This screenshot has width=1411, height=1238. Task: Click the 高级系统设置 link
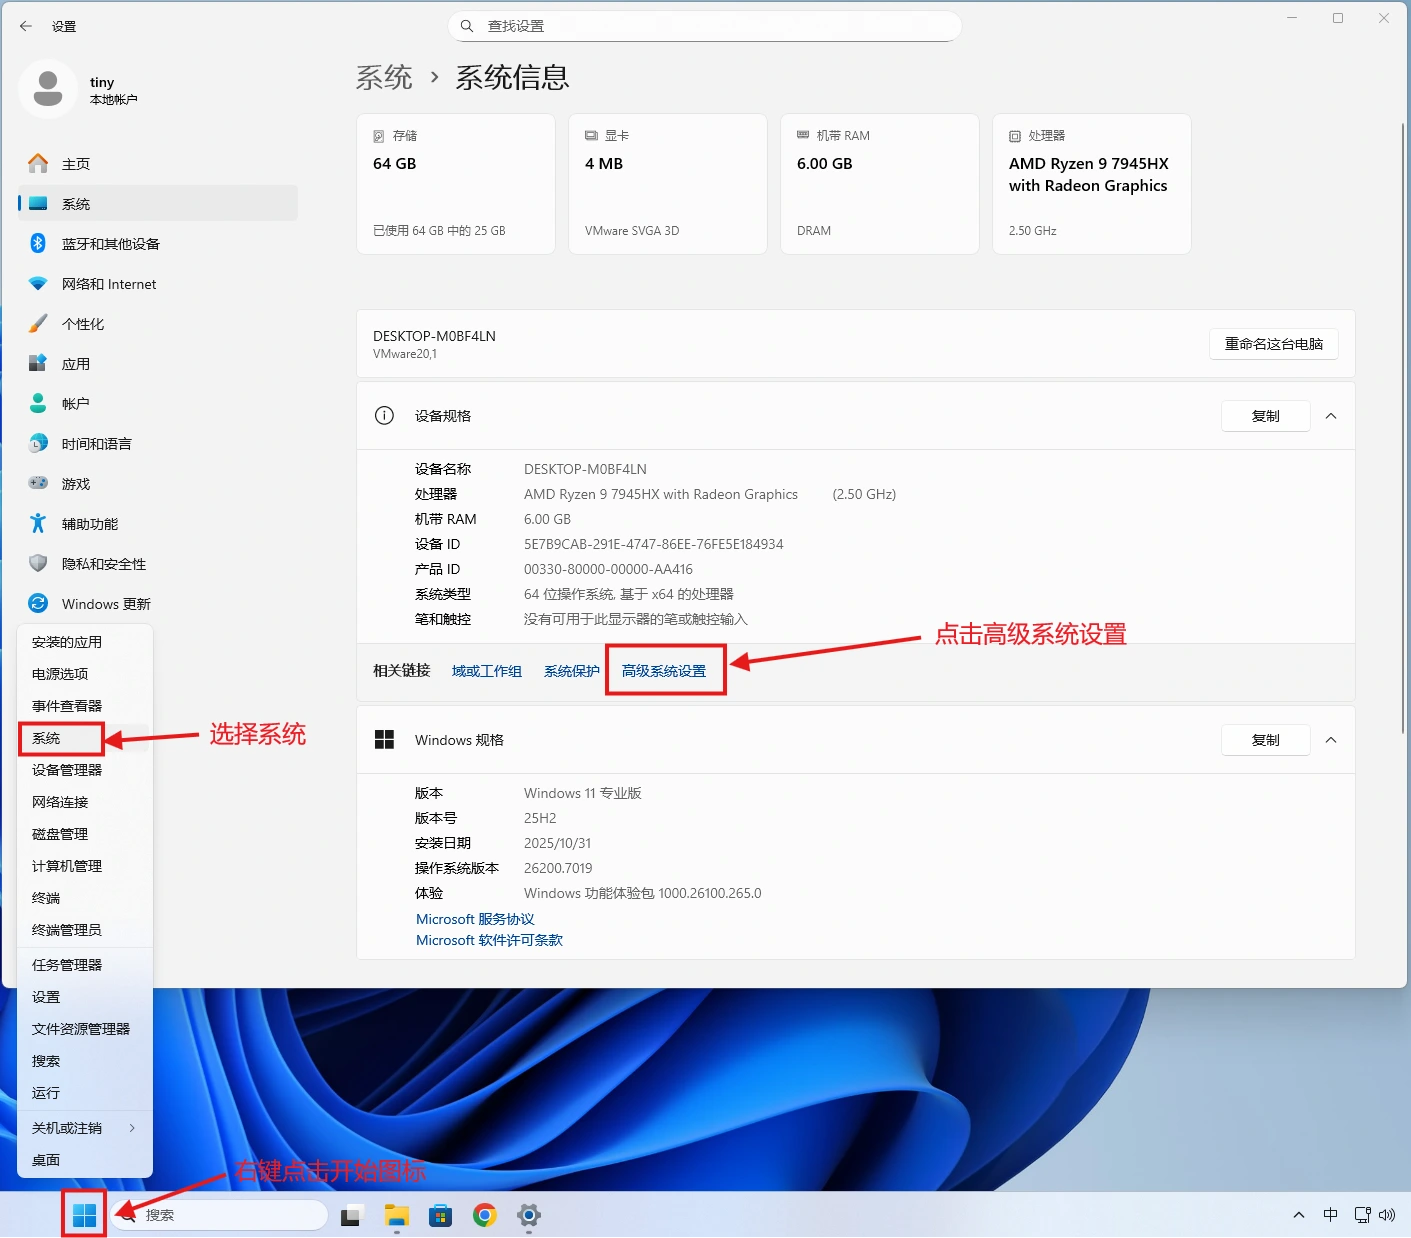coord(664,671)
